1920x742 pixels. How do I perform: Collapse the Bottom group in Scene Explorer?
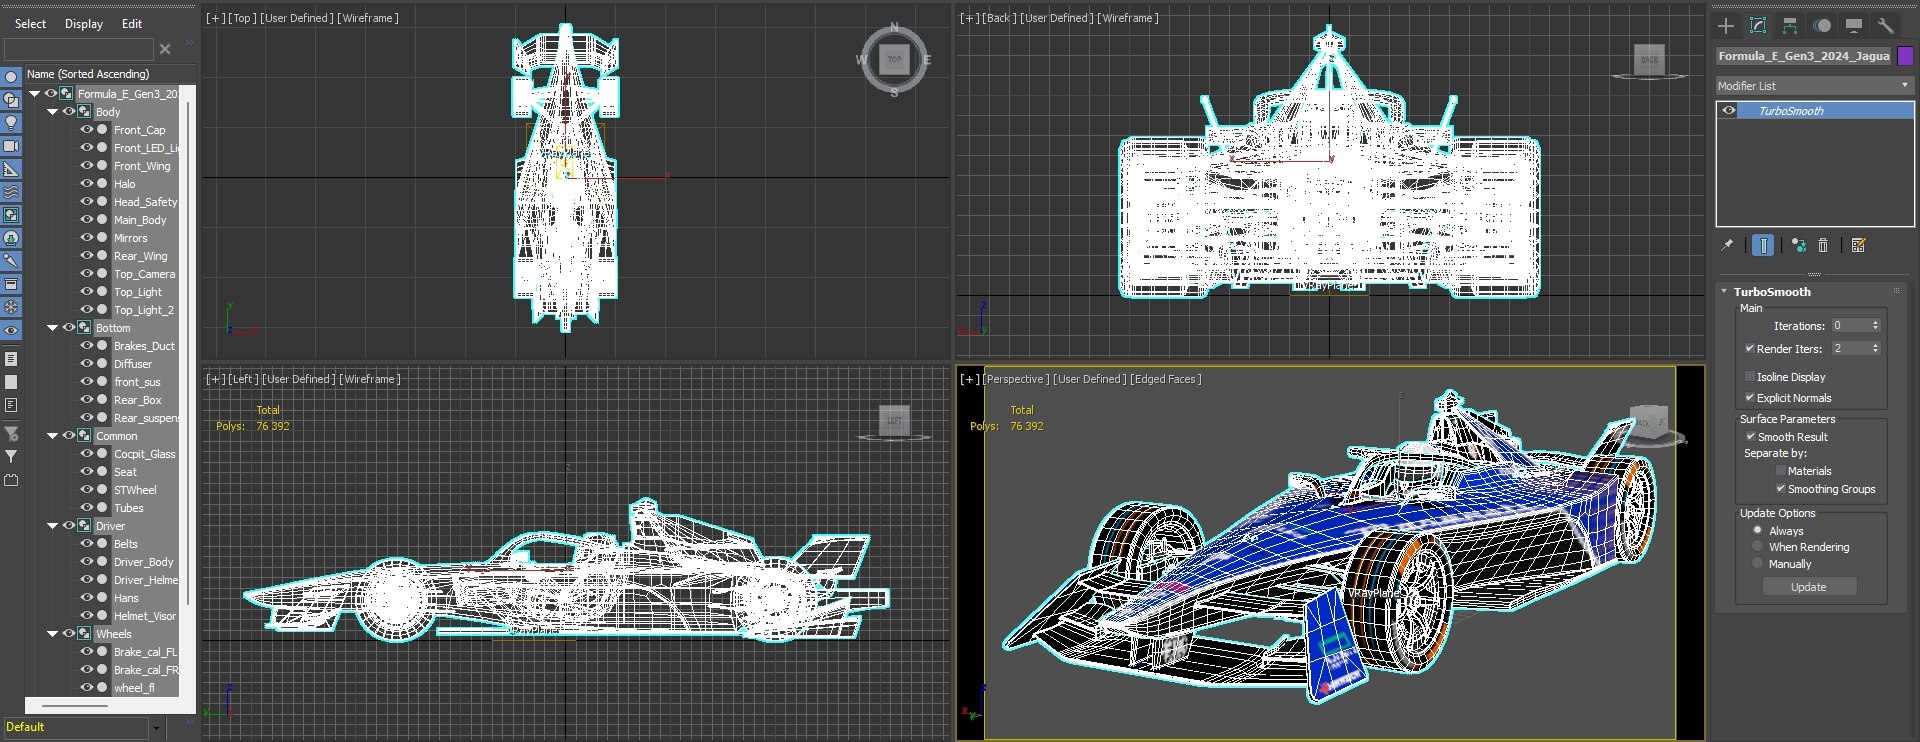[53, 328]
